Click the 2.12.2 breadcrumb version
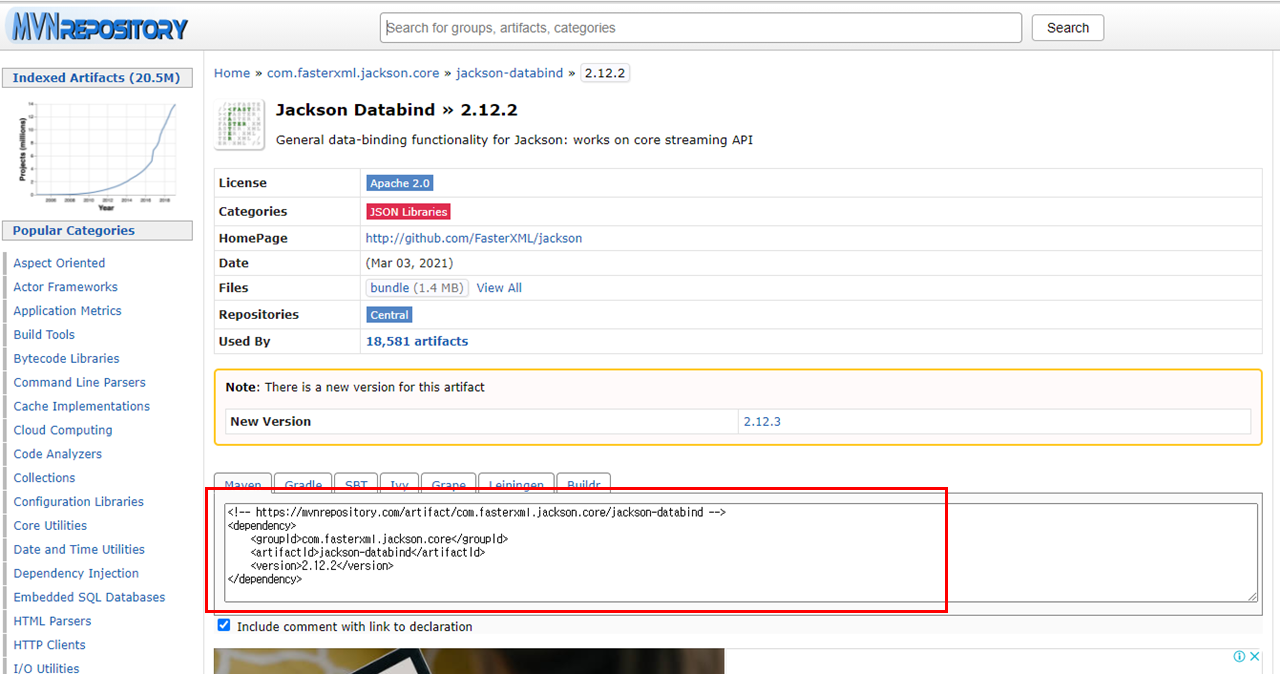Screen dimensions: 1280x674 [605, 73]
